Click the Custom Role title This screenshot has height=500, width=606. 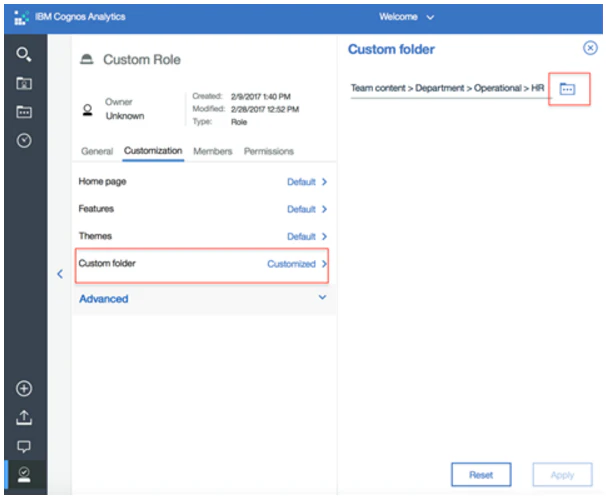click(x=142, y=60)
